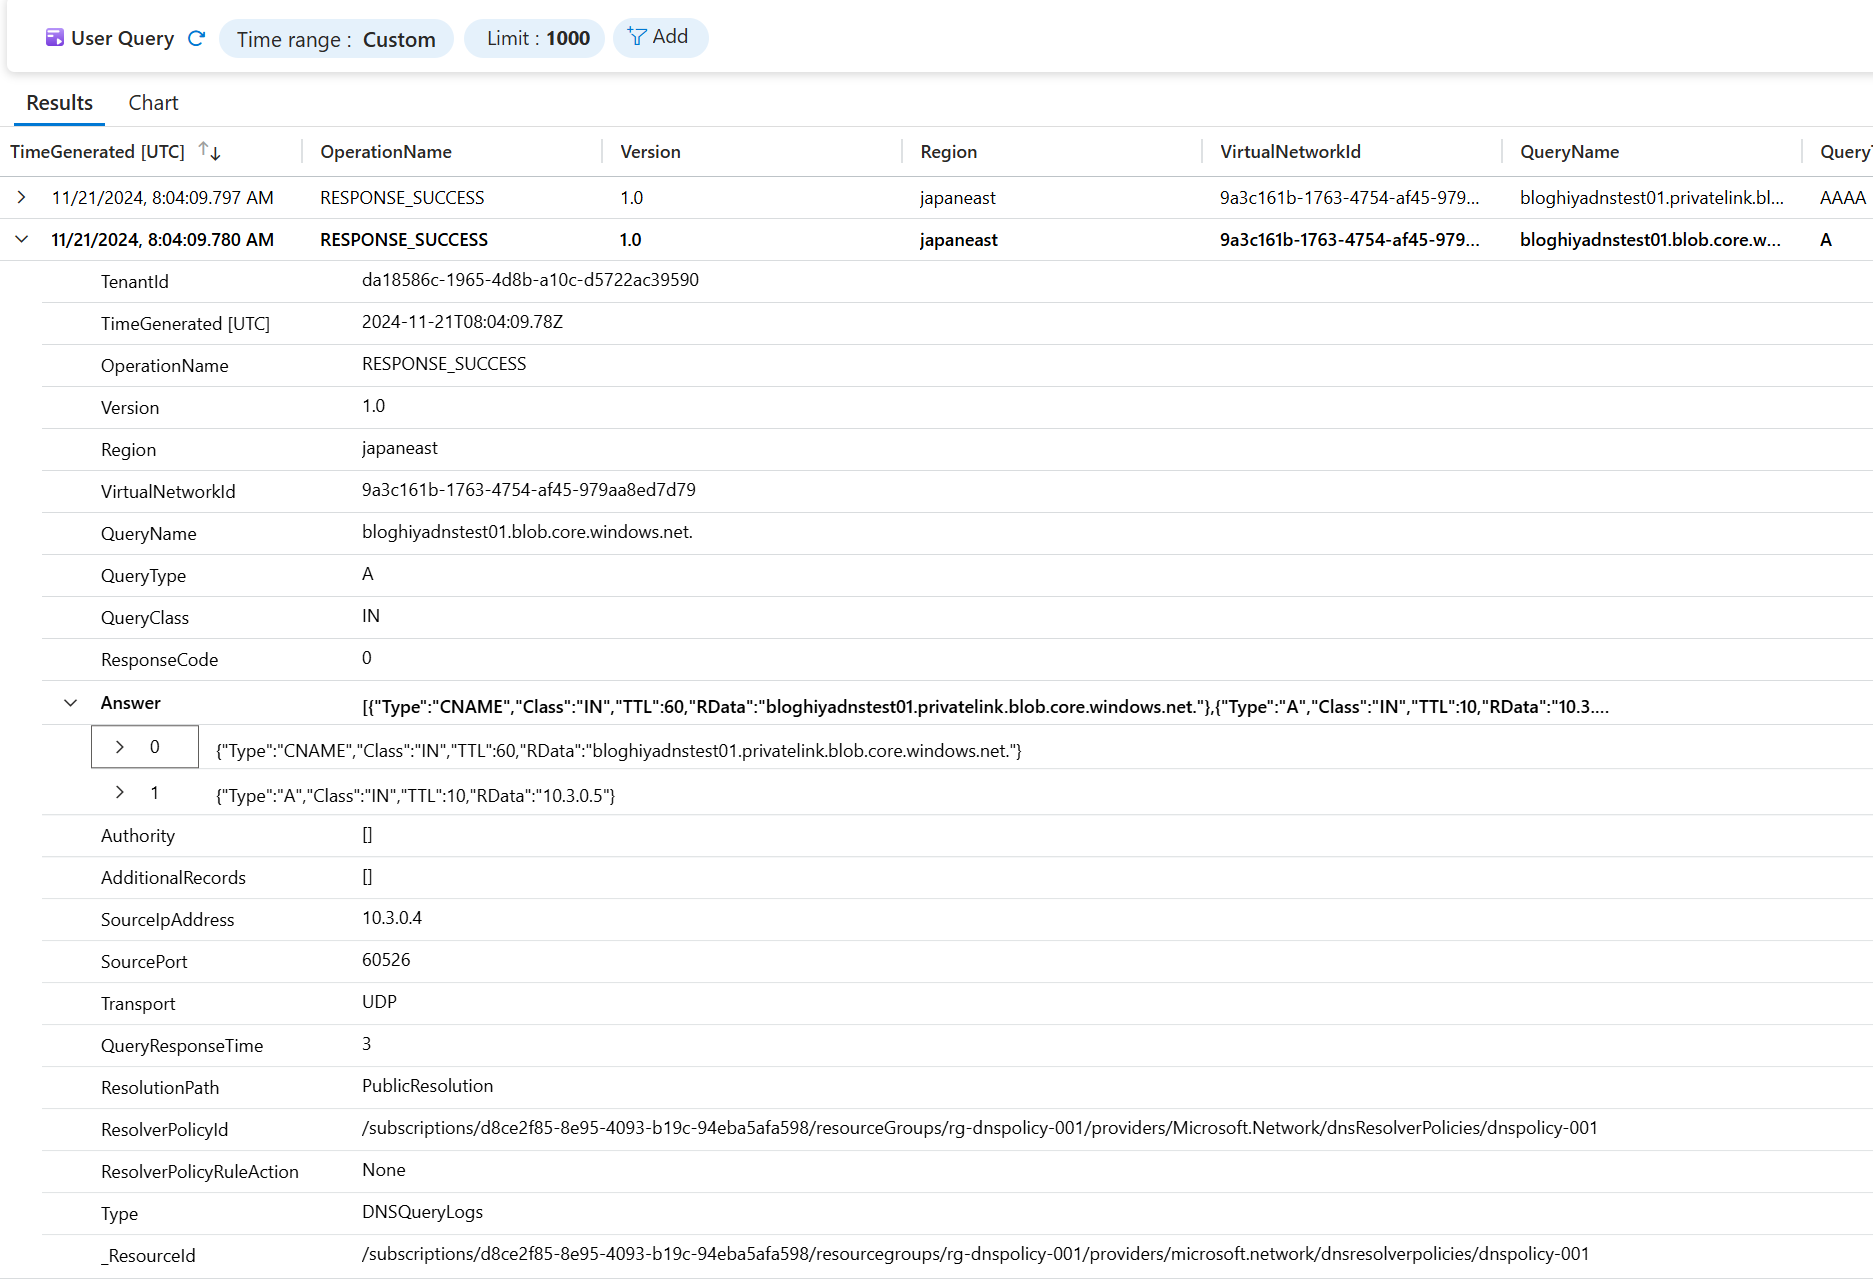Select the Version column header

tap(650, 152)
